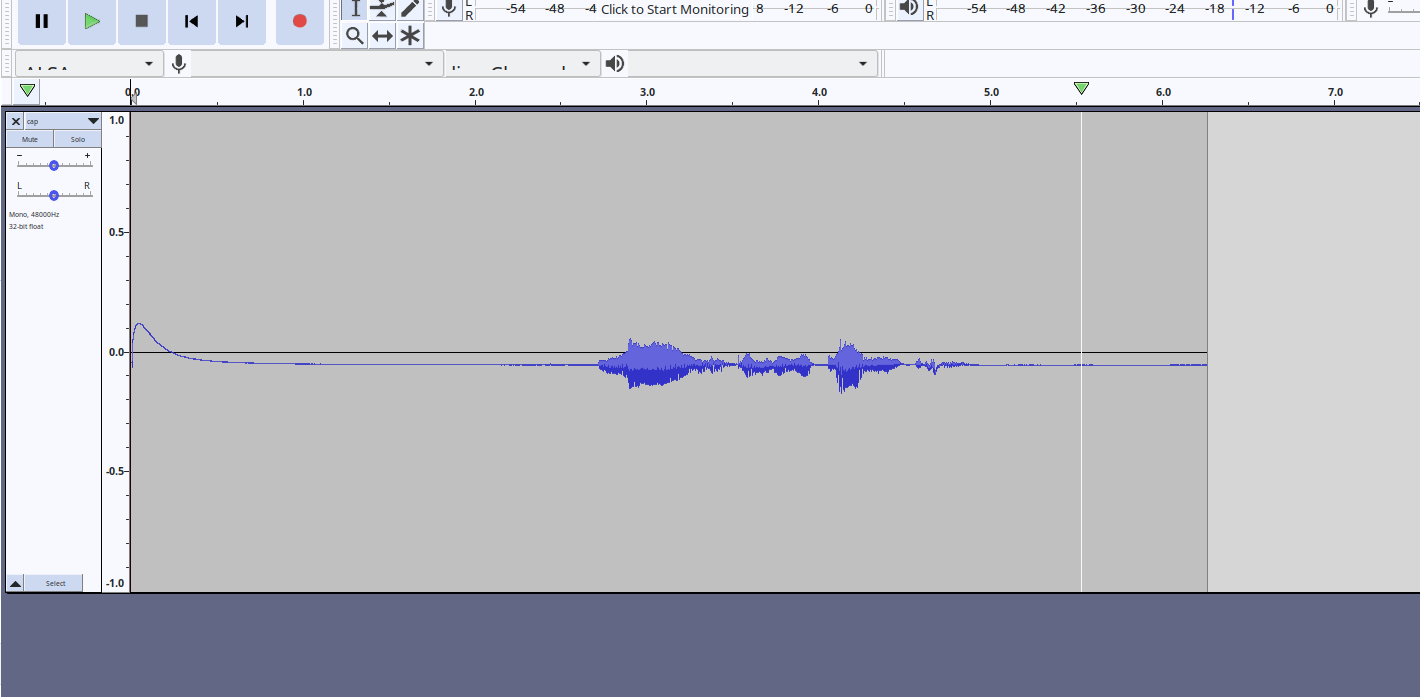Open the recording channels dropdown
The height and width of the screenshot is (697, 1420).
523,64
